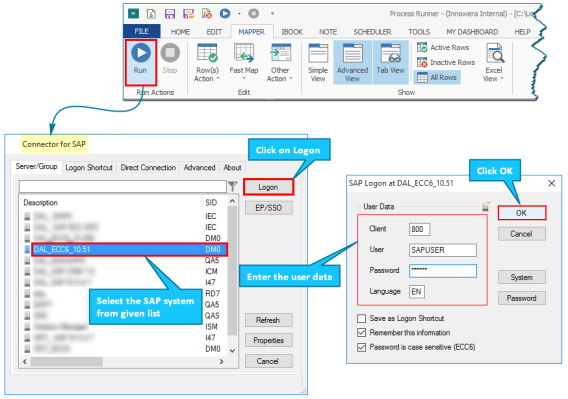Click the Properties button
The image size is (568, 399).
(268, 340)
